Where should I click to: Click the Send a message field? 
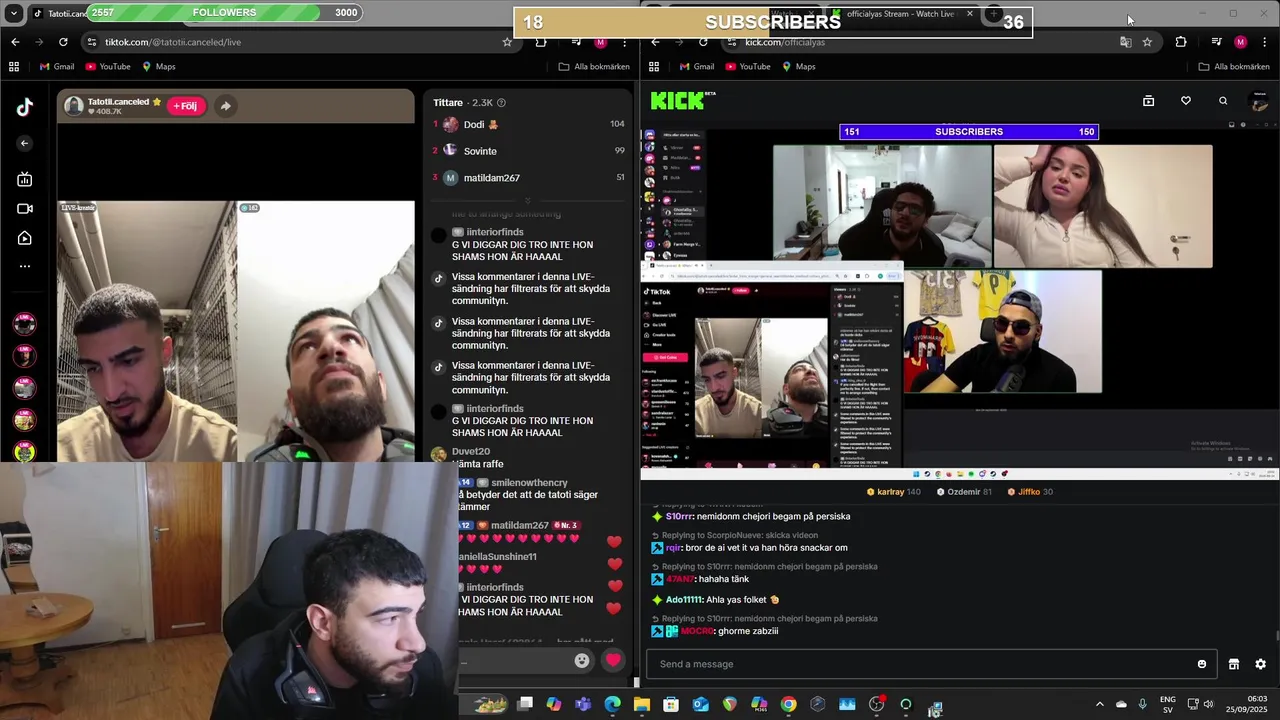pyautogui.click(x=930, y=664)
